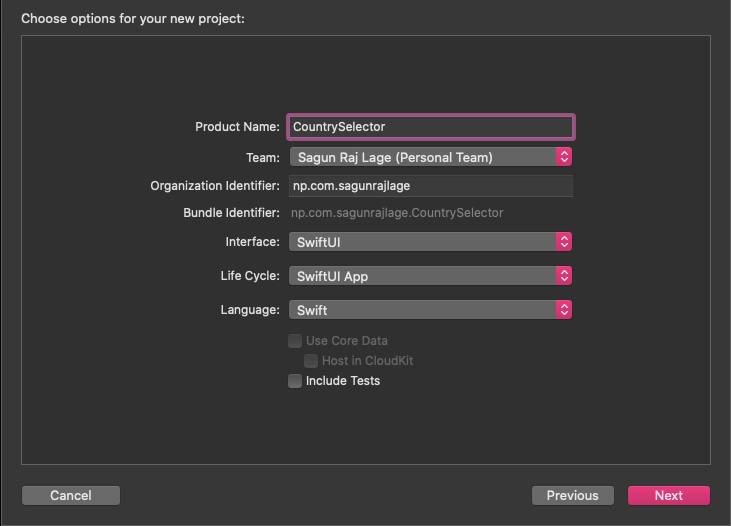Image resolution: width=731 pixels, height=526 pixels.
Task: Click the 'Life Cycle:' field label
Action: point(250,276)
